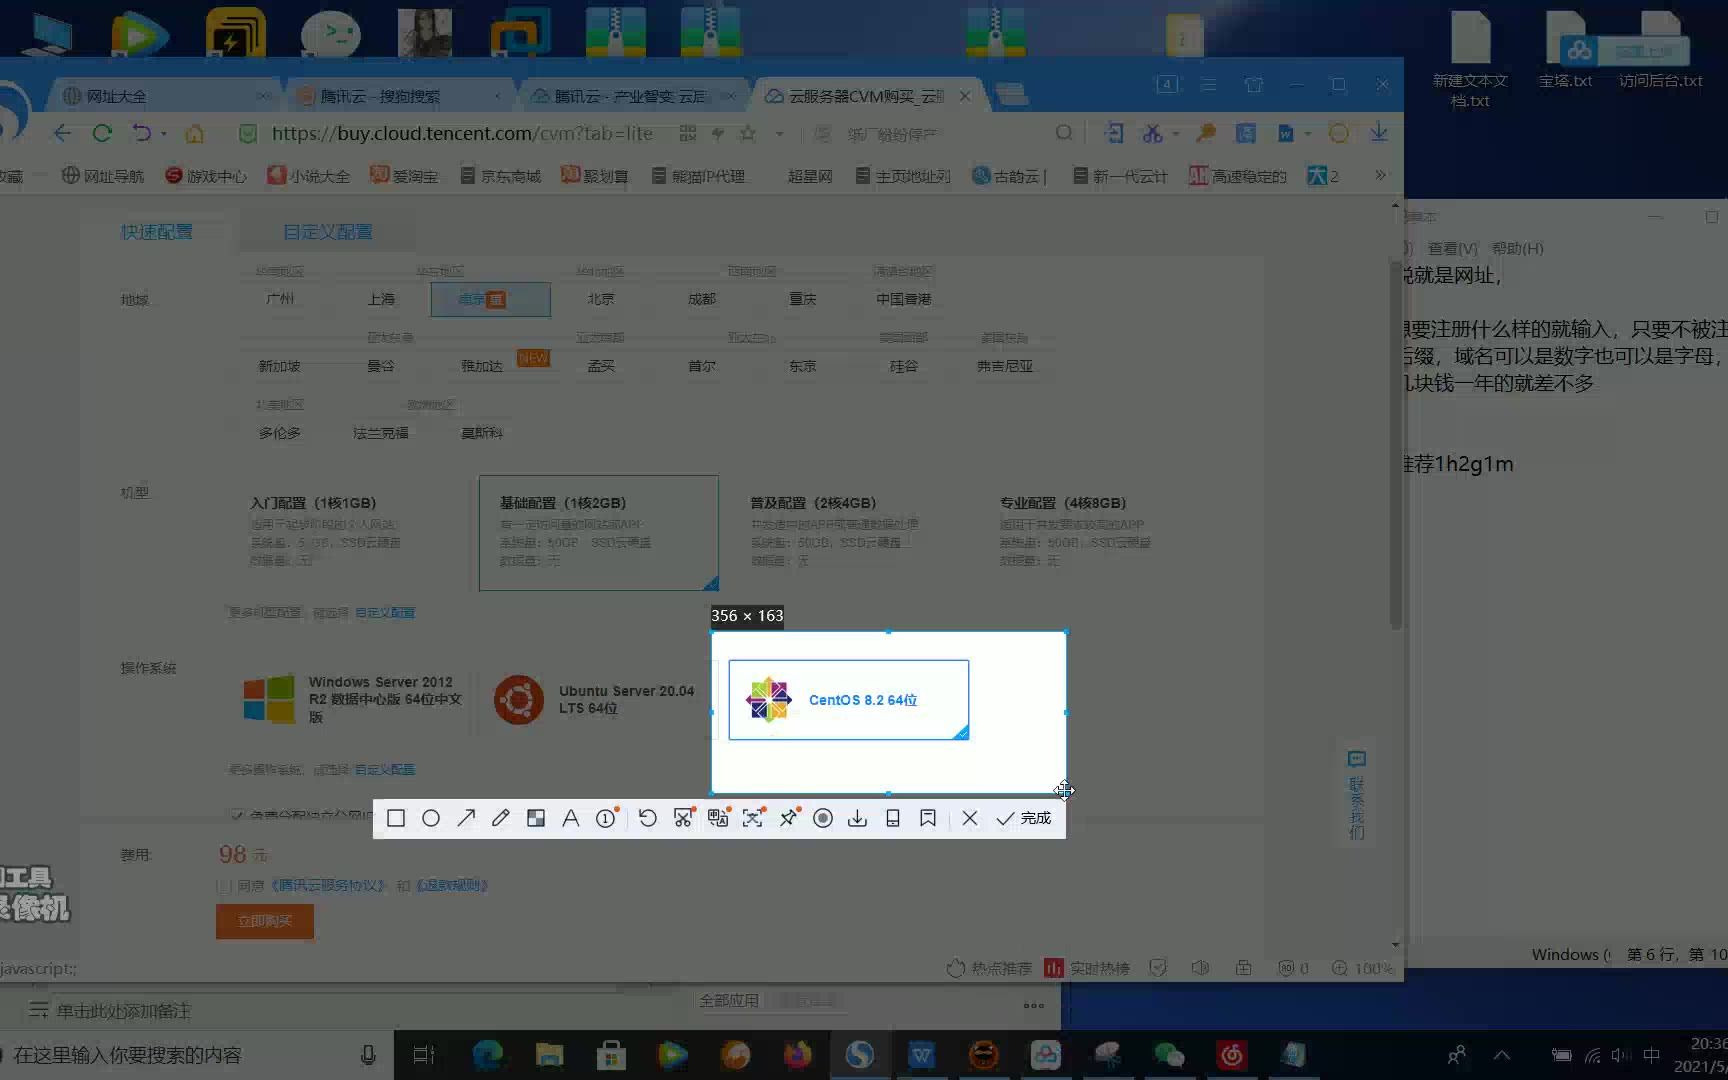The width and height of the screenshot is (1728, 1080).
Task: Select the text annotation tool
Action: 571,818
